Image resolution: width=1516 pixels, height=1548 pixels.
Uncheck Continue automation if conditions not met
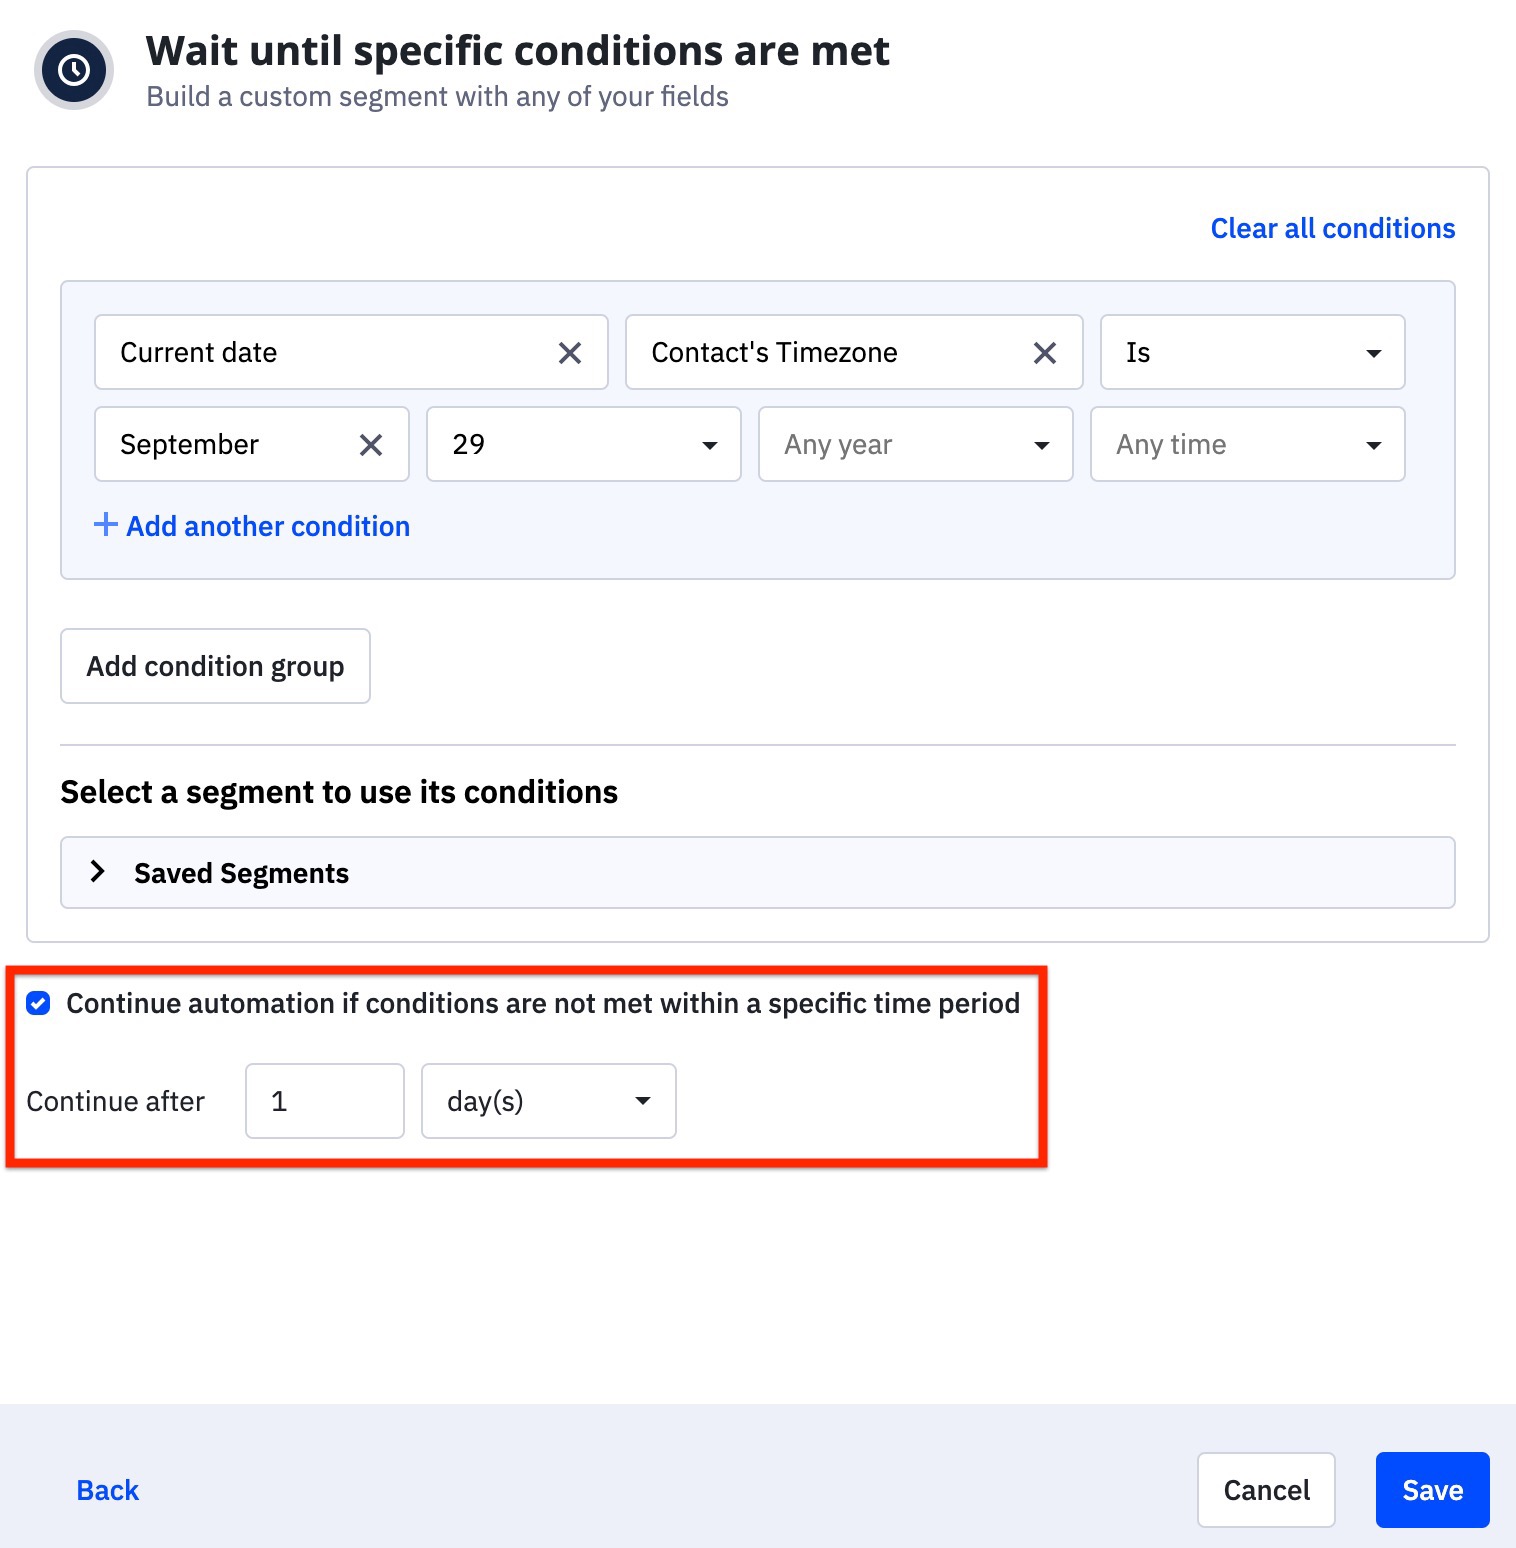point(39,1003)
